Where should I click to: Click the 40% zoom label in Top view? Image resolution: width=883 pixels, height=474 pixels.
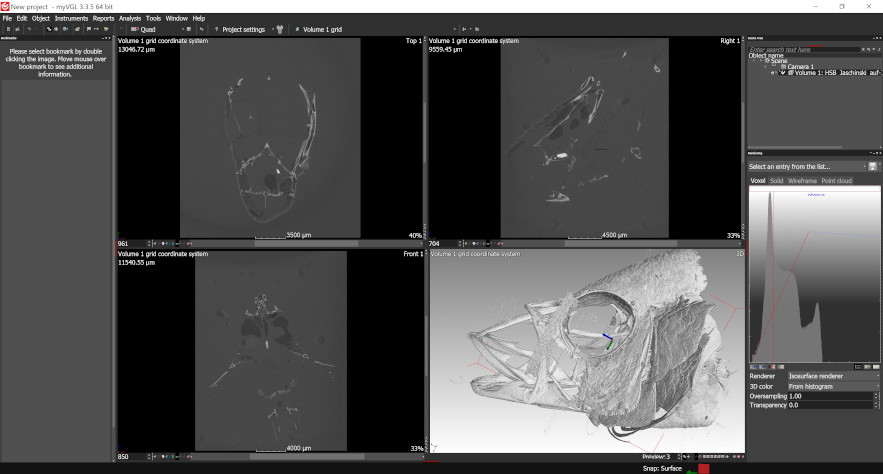tap(415, 235)
